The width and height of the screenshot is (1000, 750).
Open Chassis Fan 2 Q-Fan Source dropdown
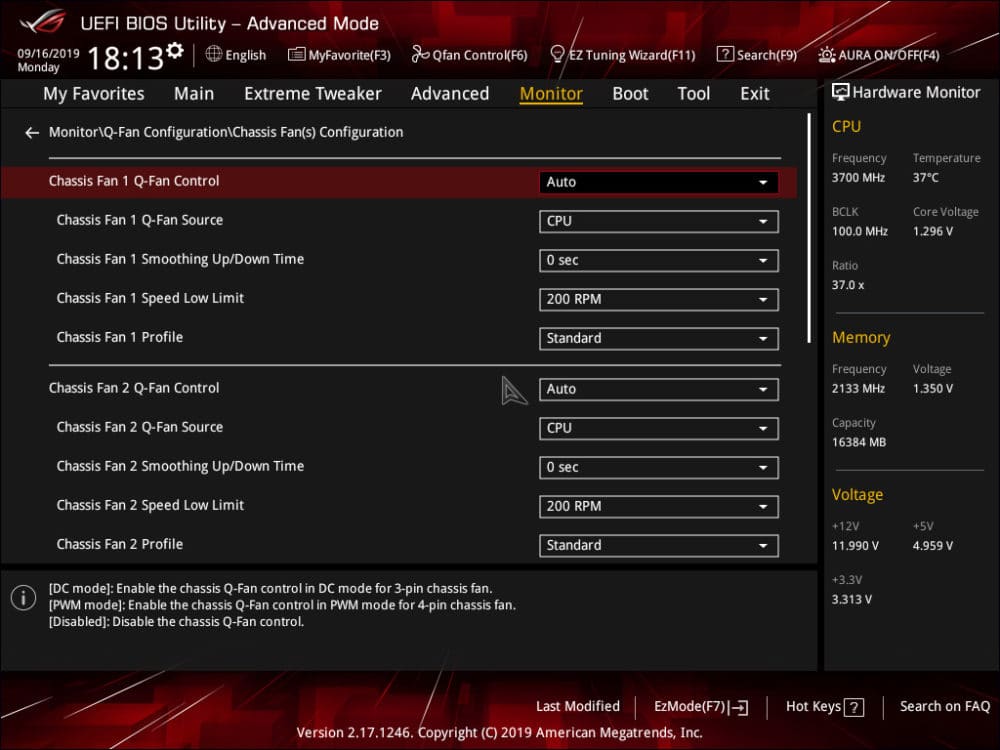pos(658,428)
